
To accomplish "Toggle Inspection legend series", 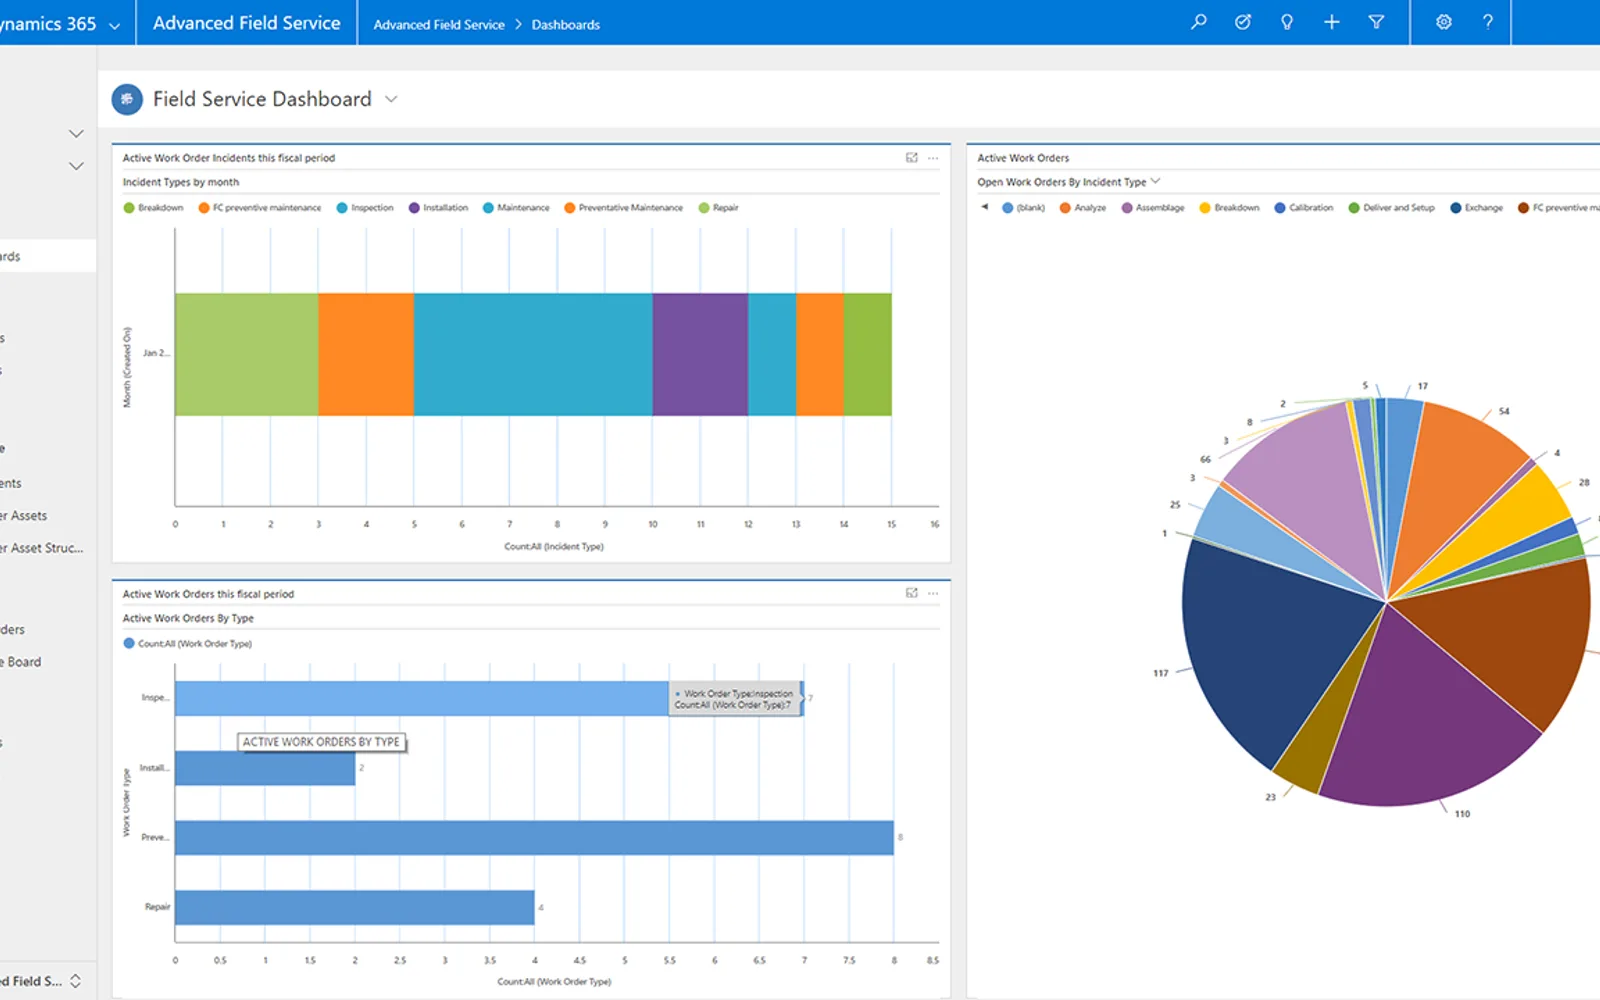I will point(365,208).
